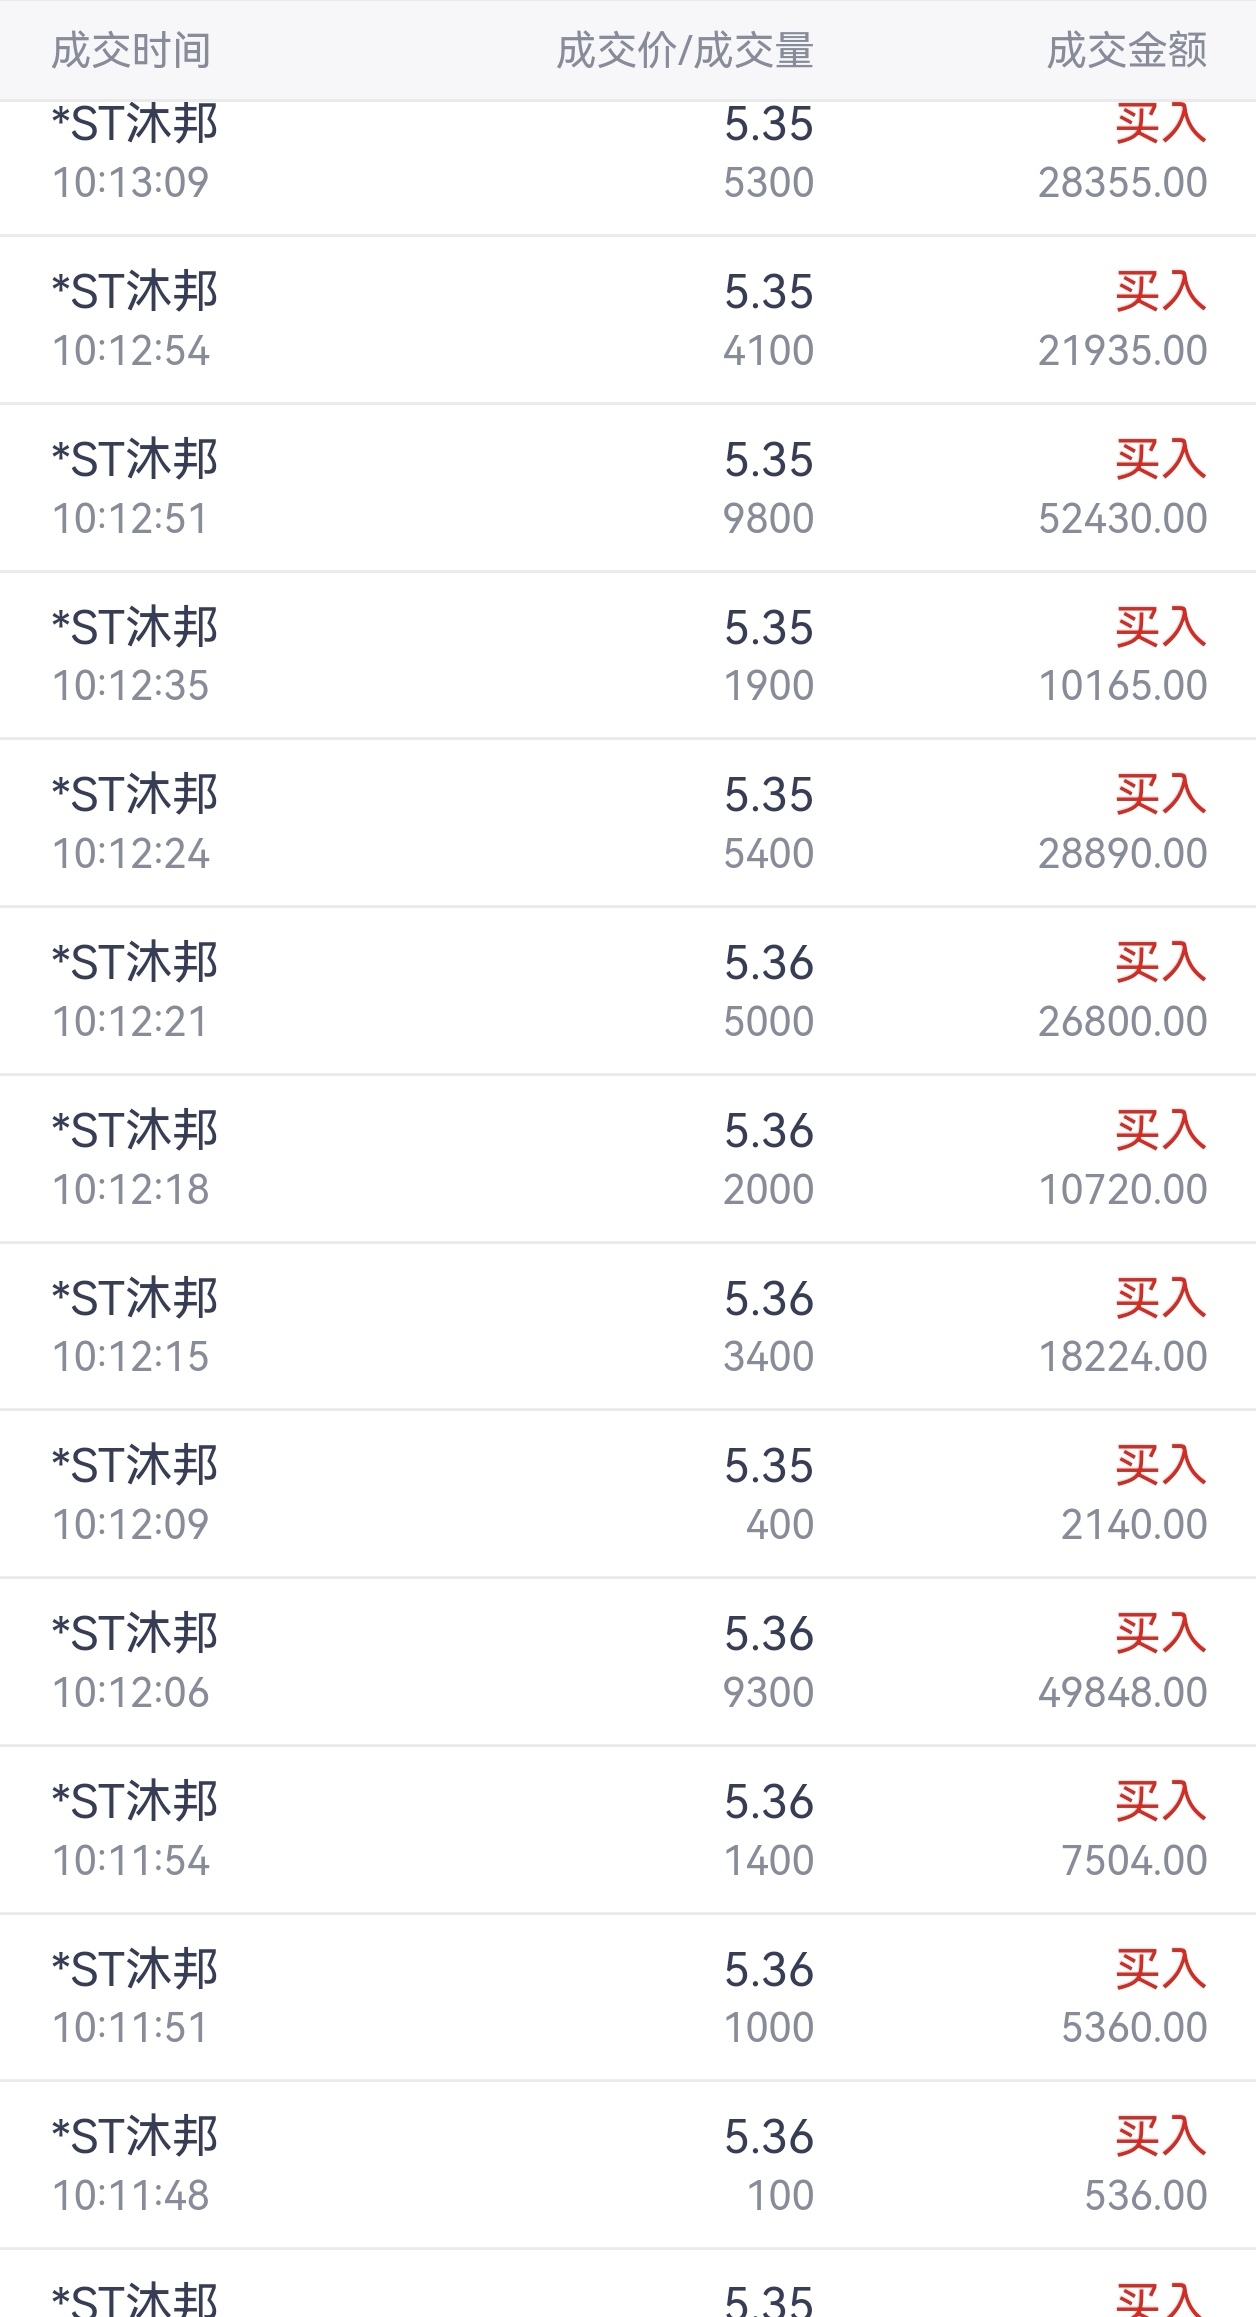Open the trade with amount 28890.00
This screenshot has height=2317, width=1256.
[x=628, y=823]
